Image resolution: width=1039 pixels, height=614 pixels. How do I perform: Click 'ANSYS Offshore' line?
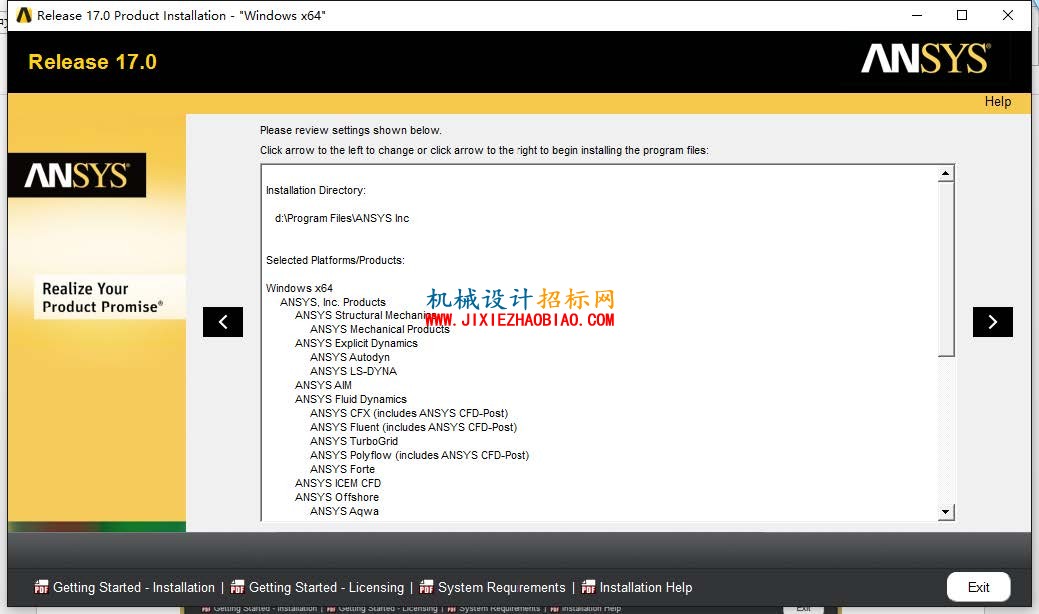337,497
